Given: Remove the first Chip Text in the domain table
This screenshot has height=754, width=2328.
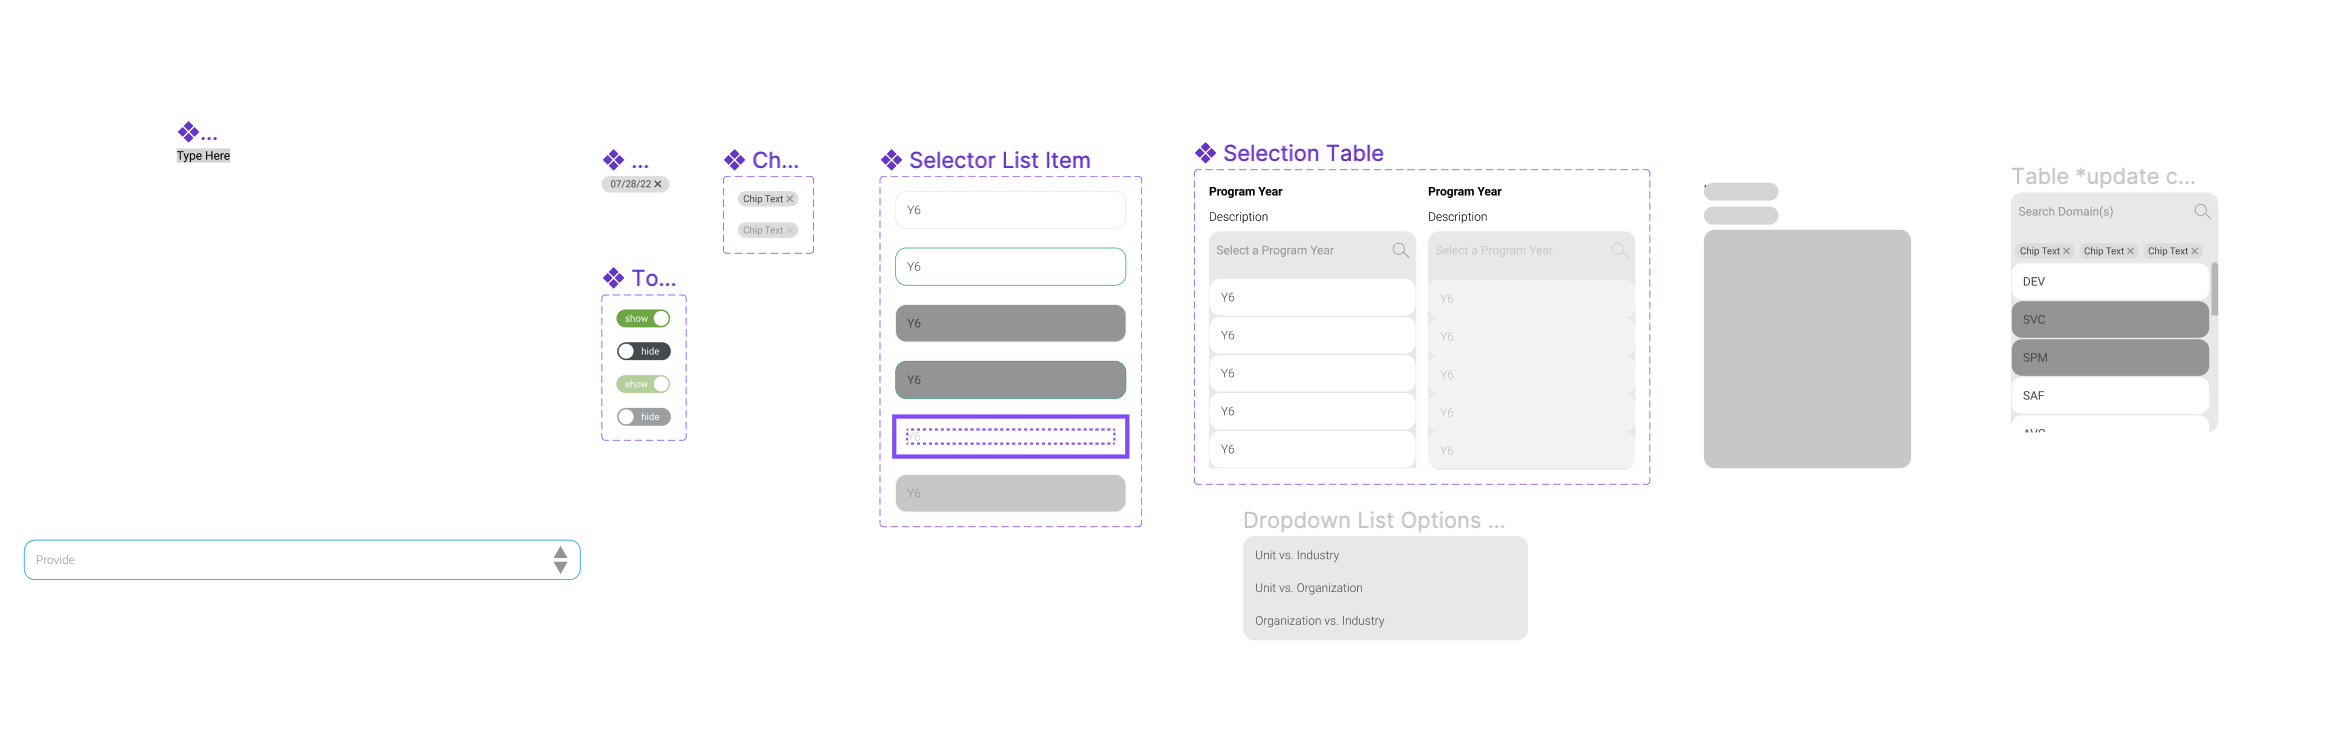Looking at the screenshot, I should pos(2066,251).
